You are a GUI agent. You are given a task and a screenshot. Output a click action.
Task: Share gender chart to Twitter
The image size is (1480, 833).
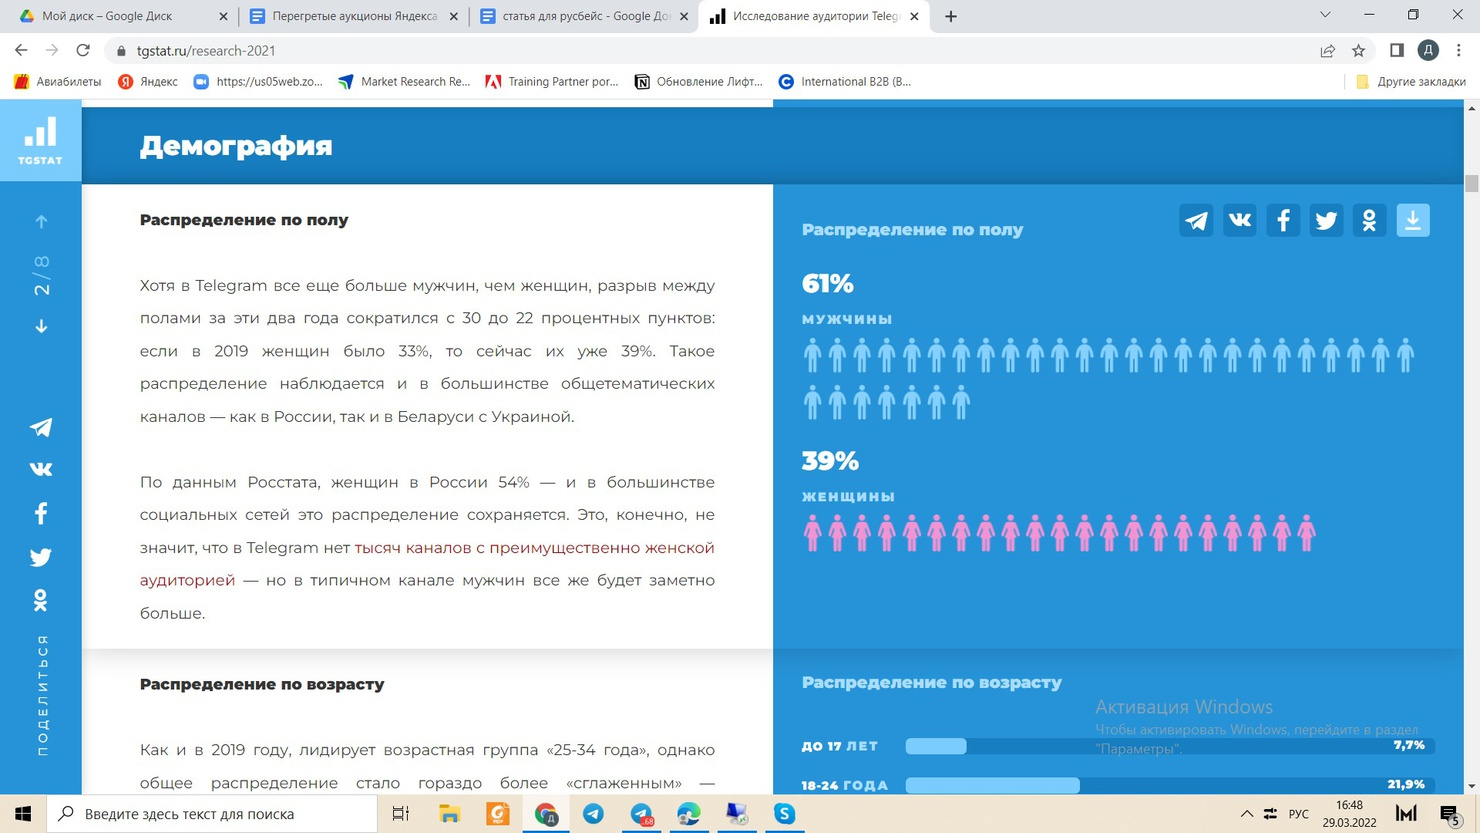tap(1326, 220)
